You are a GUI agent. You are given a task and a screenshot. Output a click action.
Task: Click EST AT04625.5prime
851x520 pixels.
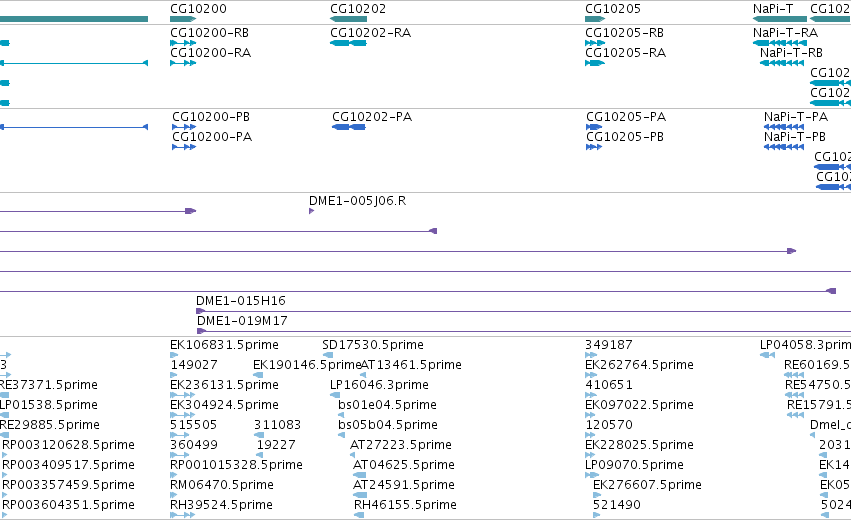click(404, 465)
